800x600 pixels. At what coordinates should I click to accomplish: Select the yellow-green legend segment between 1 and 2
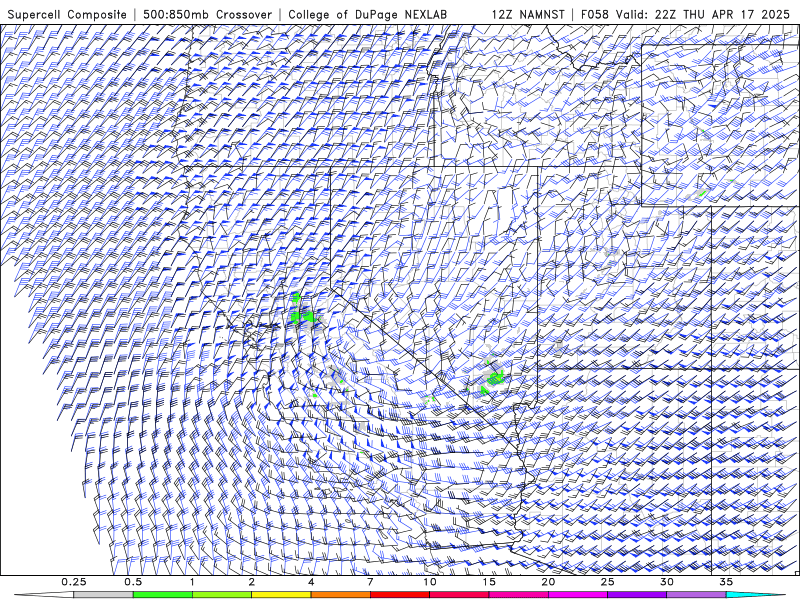222,595
